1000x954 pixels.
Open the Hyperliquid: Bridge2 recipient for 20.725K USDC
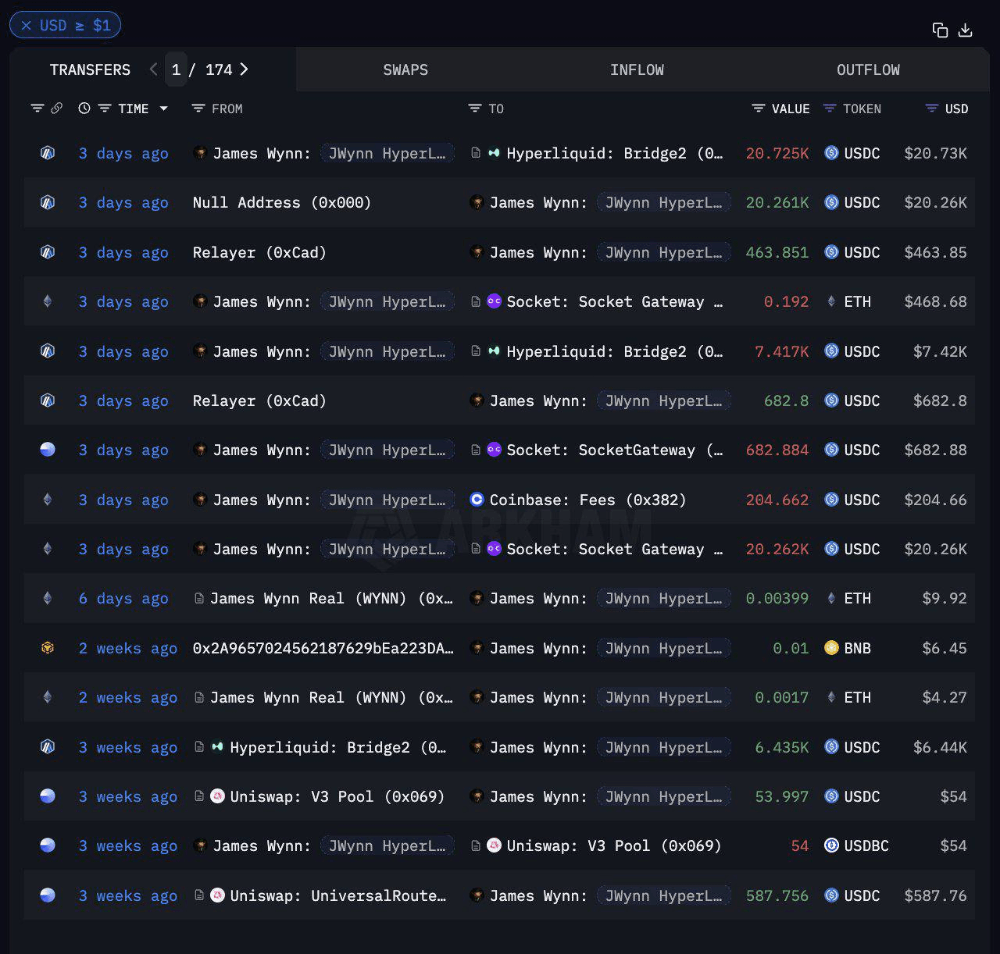pos(615,153)
